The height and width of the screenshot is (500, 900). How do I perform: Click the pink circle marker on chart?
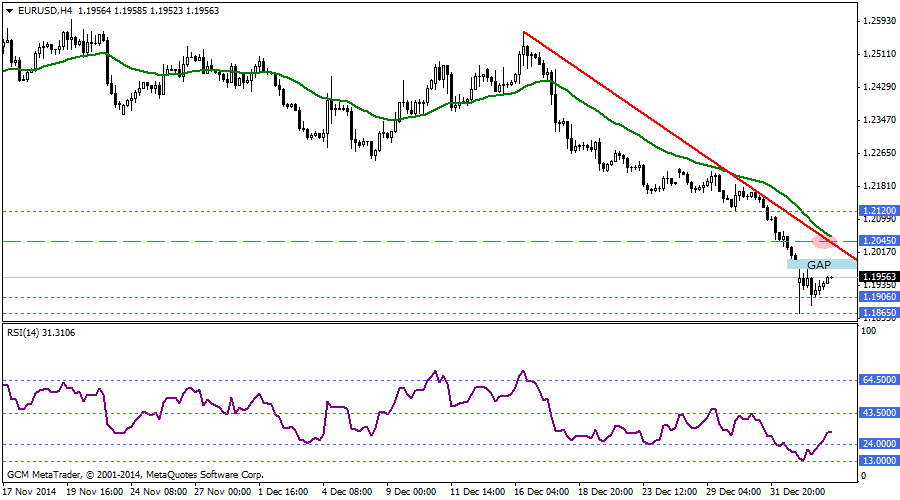823,240
